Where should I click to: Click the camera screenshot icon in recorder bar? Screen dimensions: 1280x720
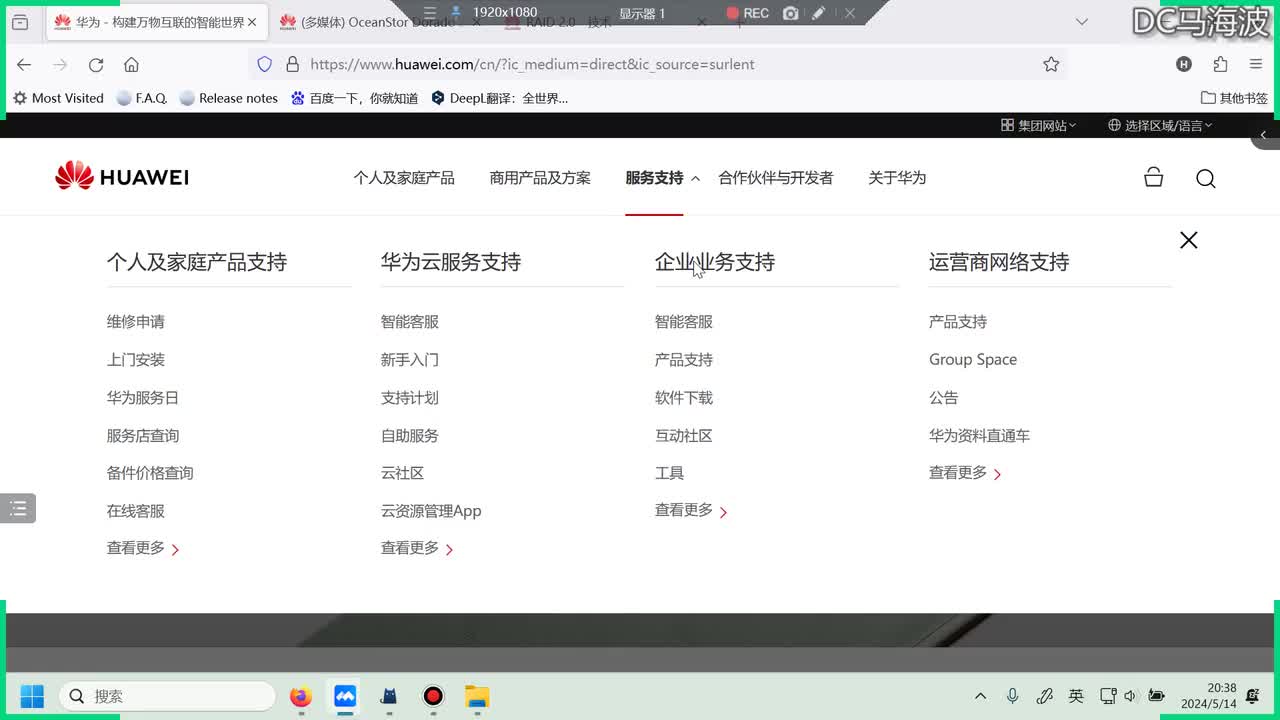[791, 13]
